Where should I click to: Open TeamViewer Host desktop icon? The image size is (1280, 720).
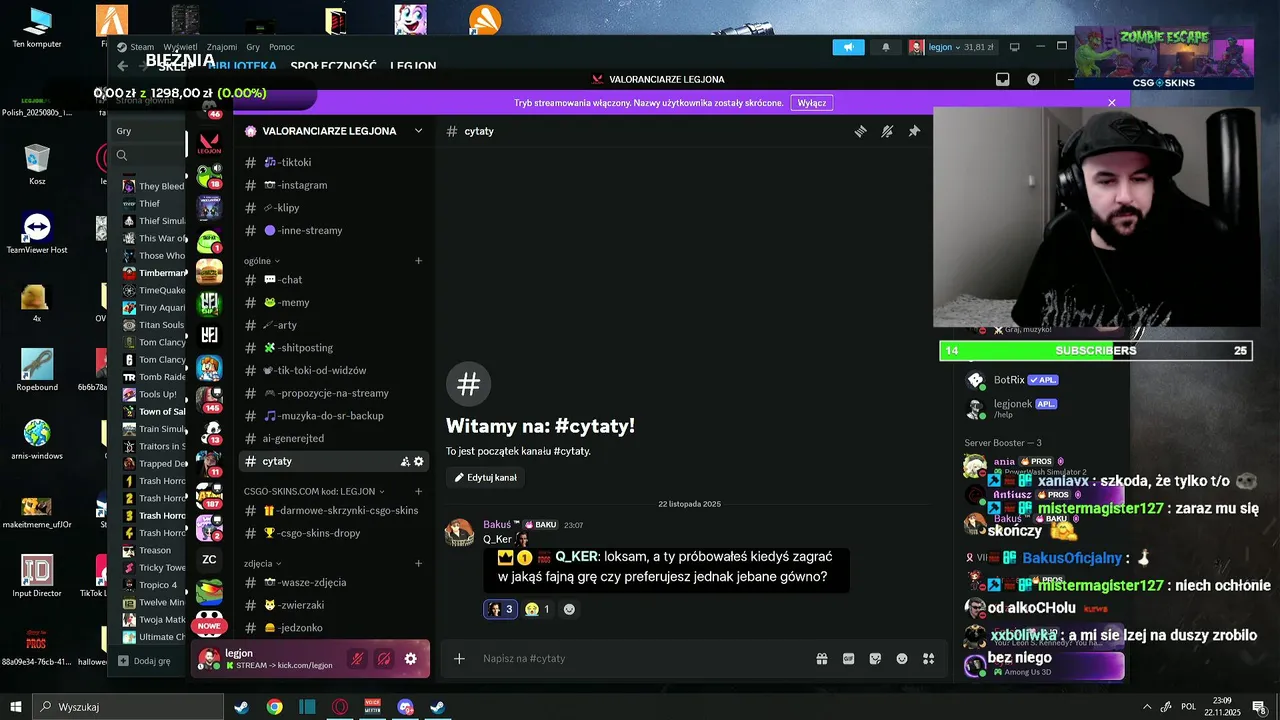coord(37,232)
